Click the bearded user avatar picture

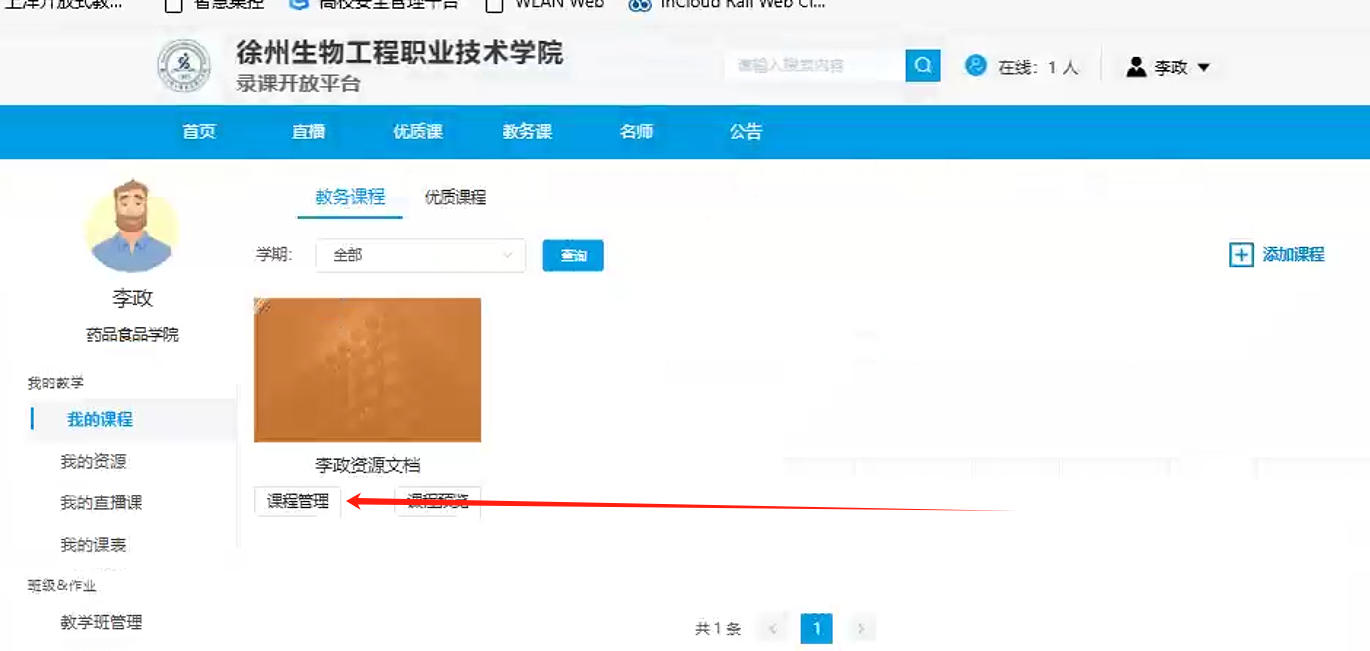[x=132, y=228]
